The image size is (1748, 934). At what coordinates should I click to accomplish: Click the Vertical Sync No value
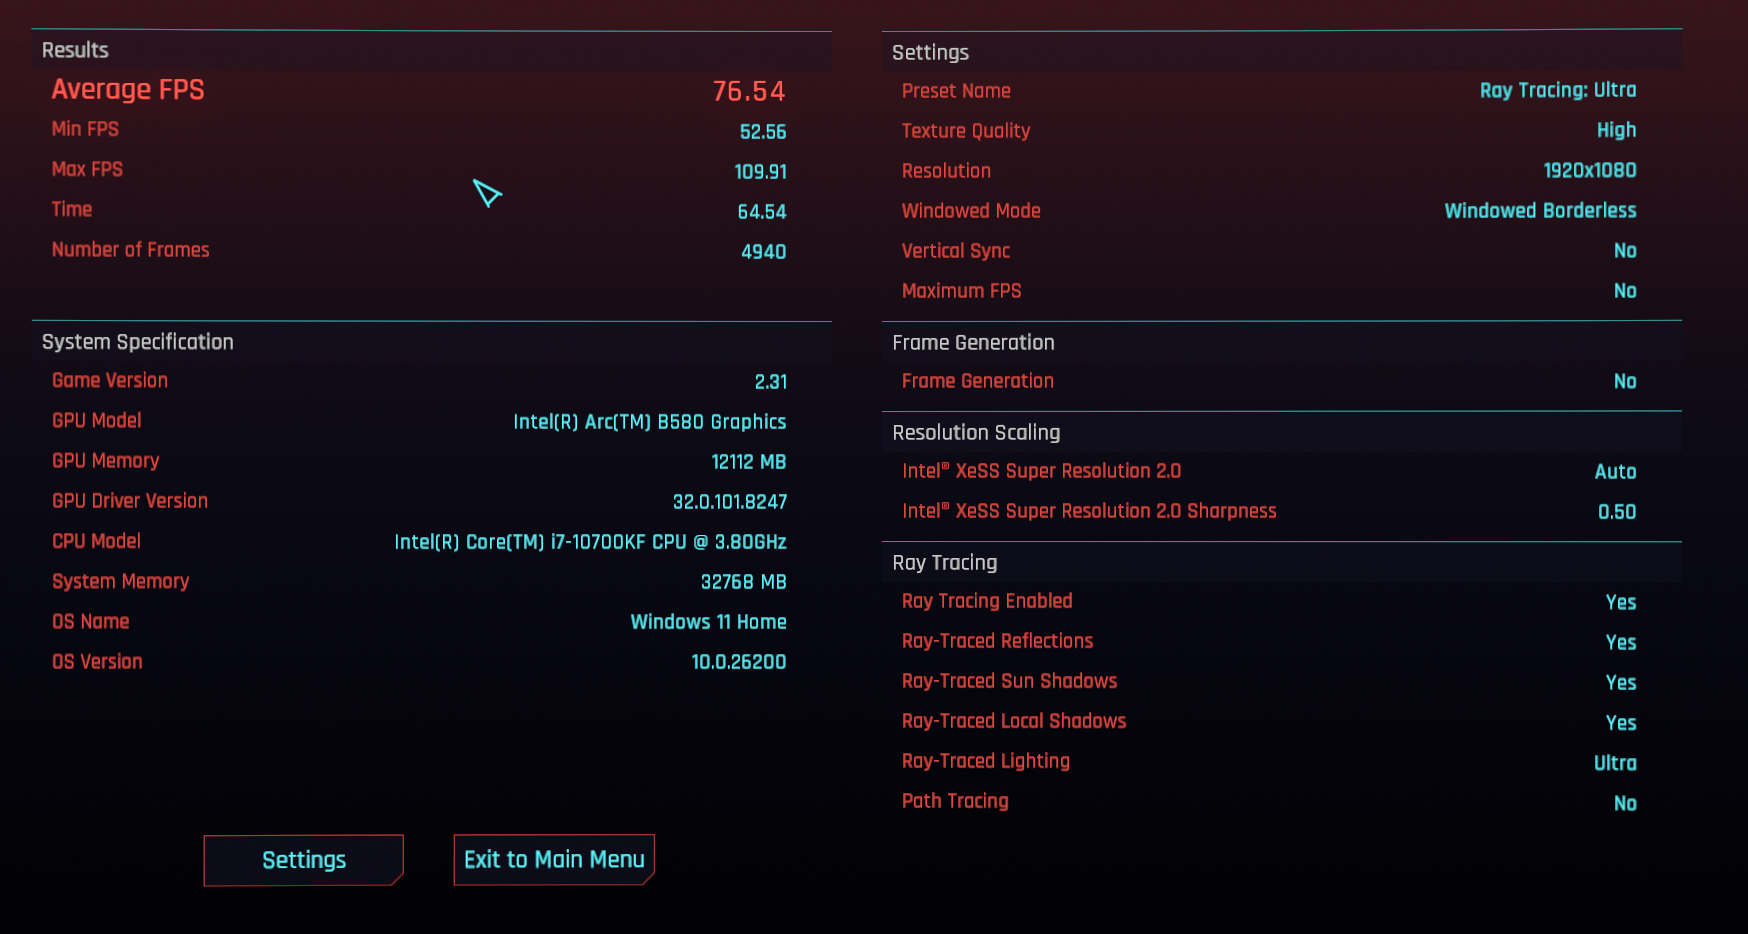[x=1625, y=251]
